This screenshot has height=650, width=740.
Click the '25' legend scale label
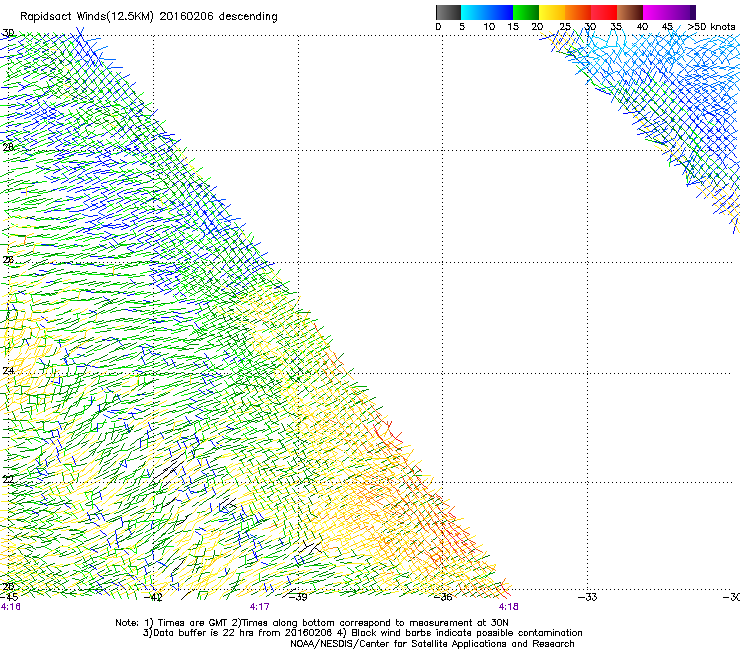click(565, 27)
